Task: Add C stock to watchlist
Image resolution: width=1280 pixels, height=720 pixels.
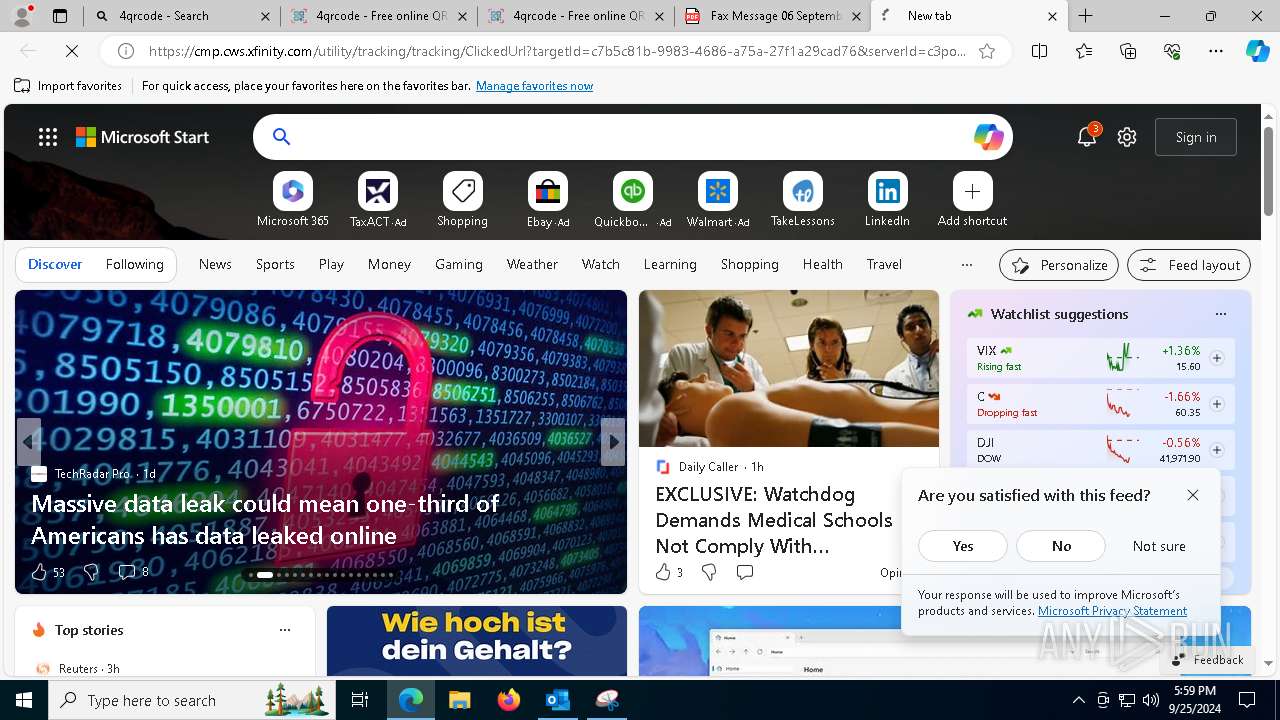Action: point(1216,404)
